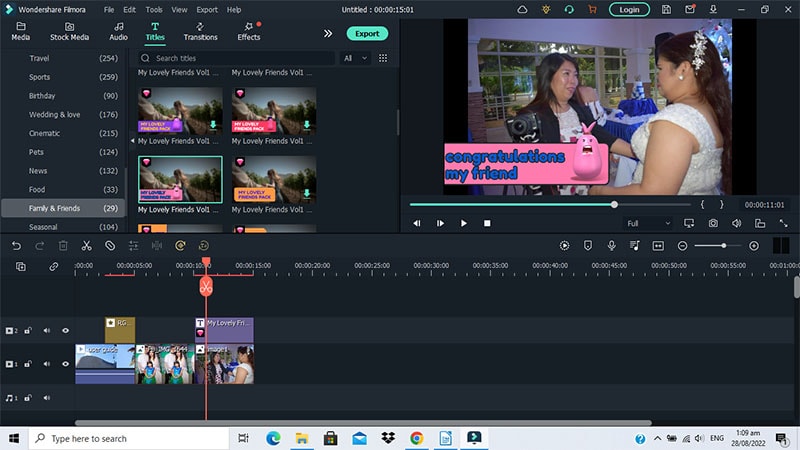800x450 pixels.
Task: Click the Delete trash icon
Action: (63, 246)
